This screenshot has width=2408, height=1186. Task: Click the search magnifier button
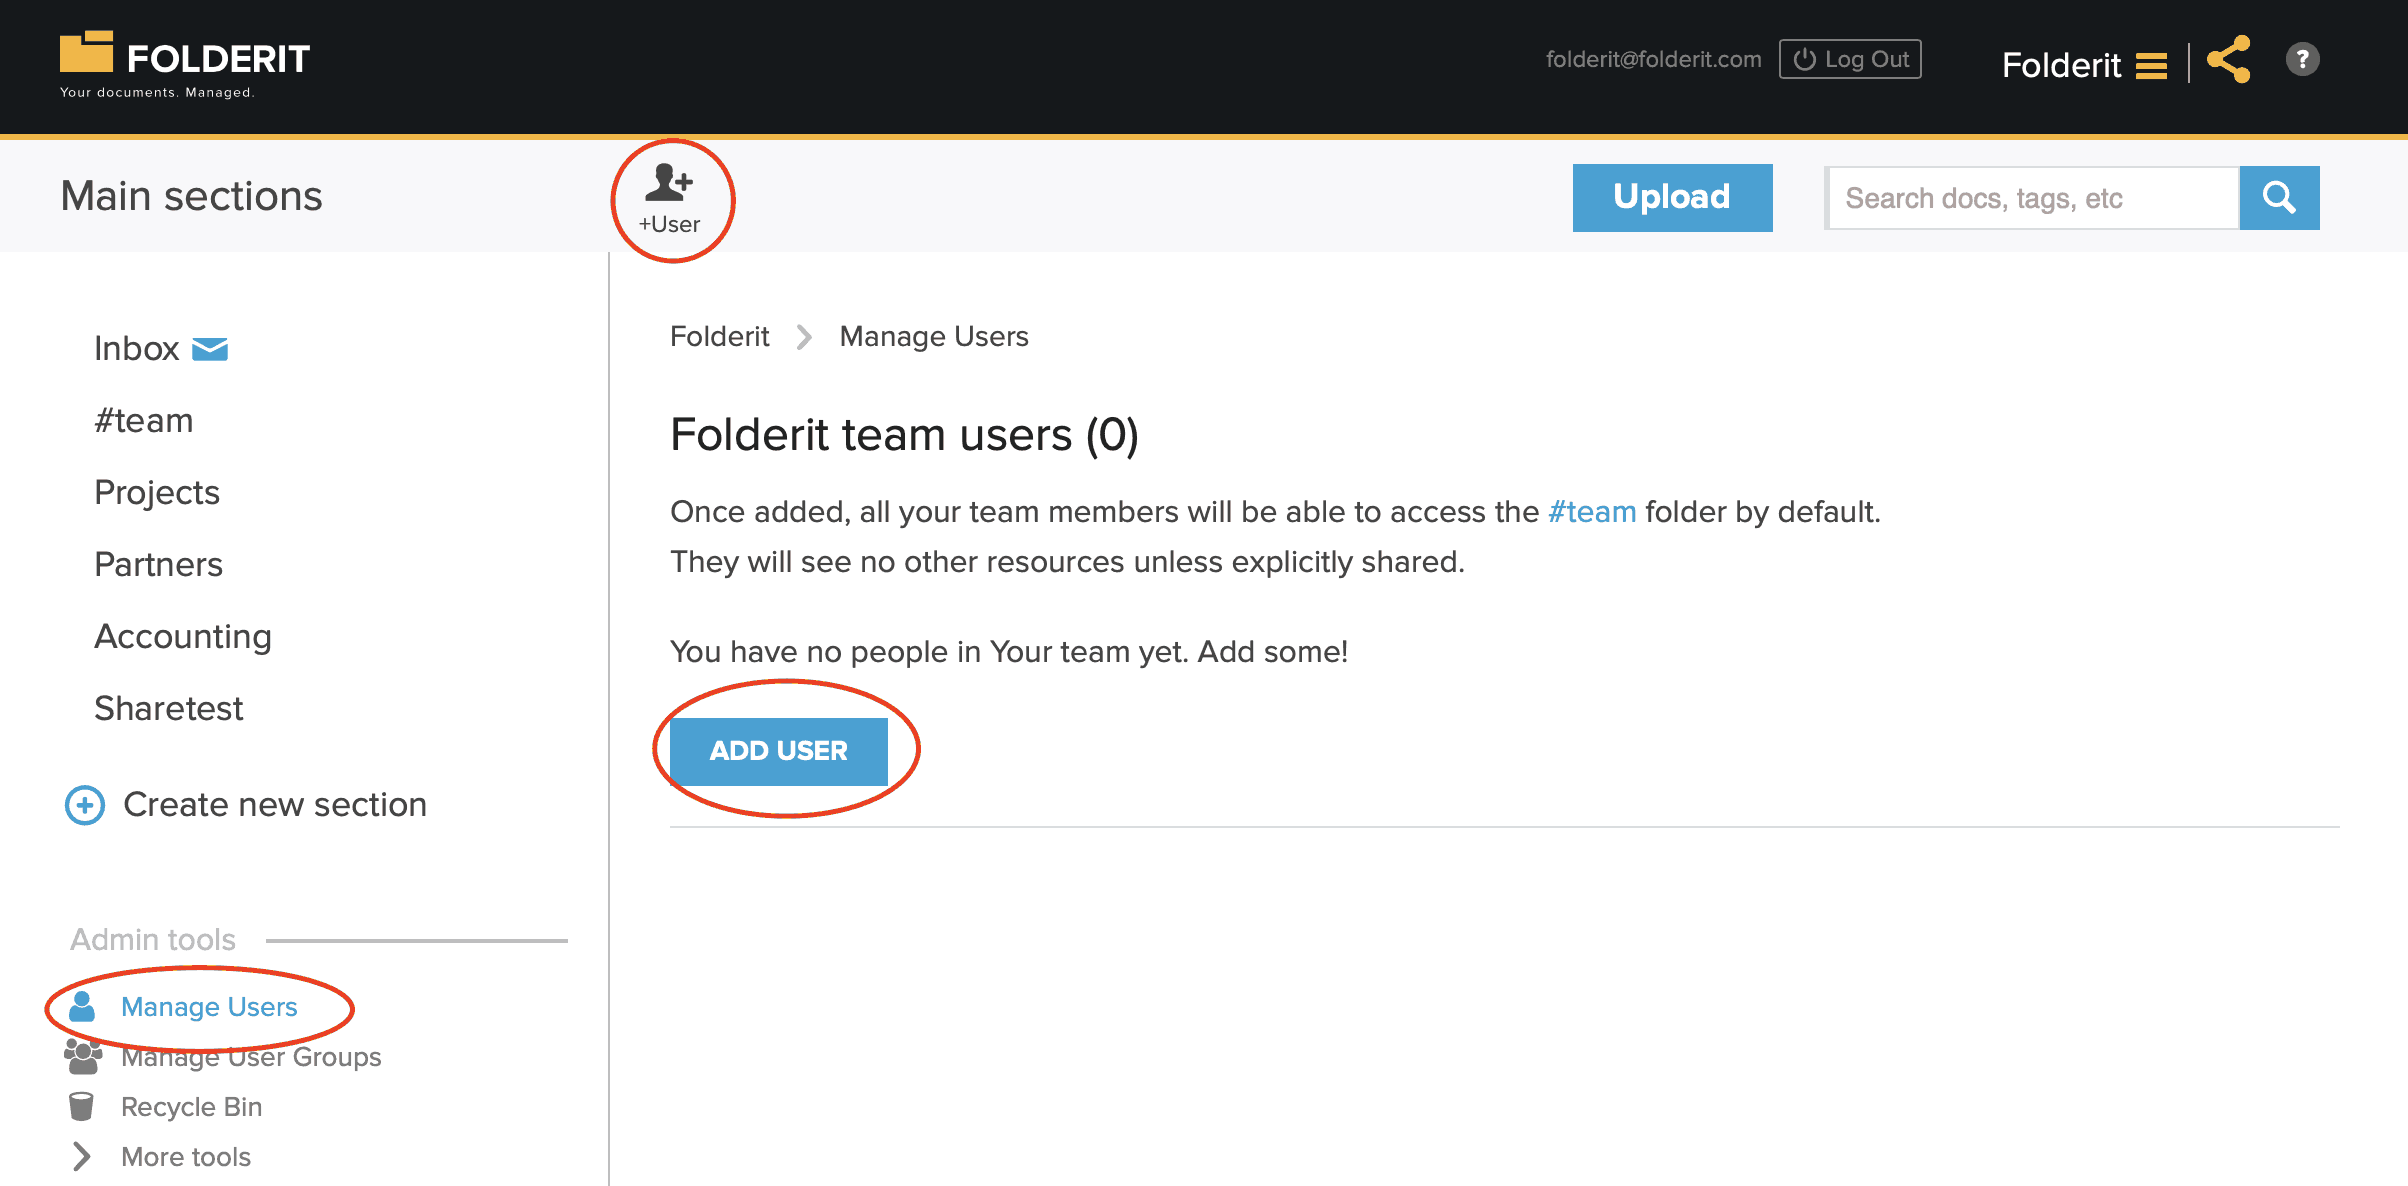click(2279, 197)
